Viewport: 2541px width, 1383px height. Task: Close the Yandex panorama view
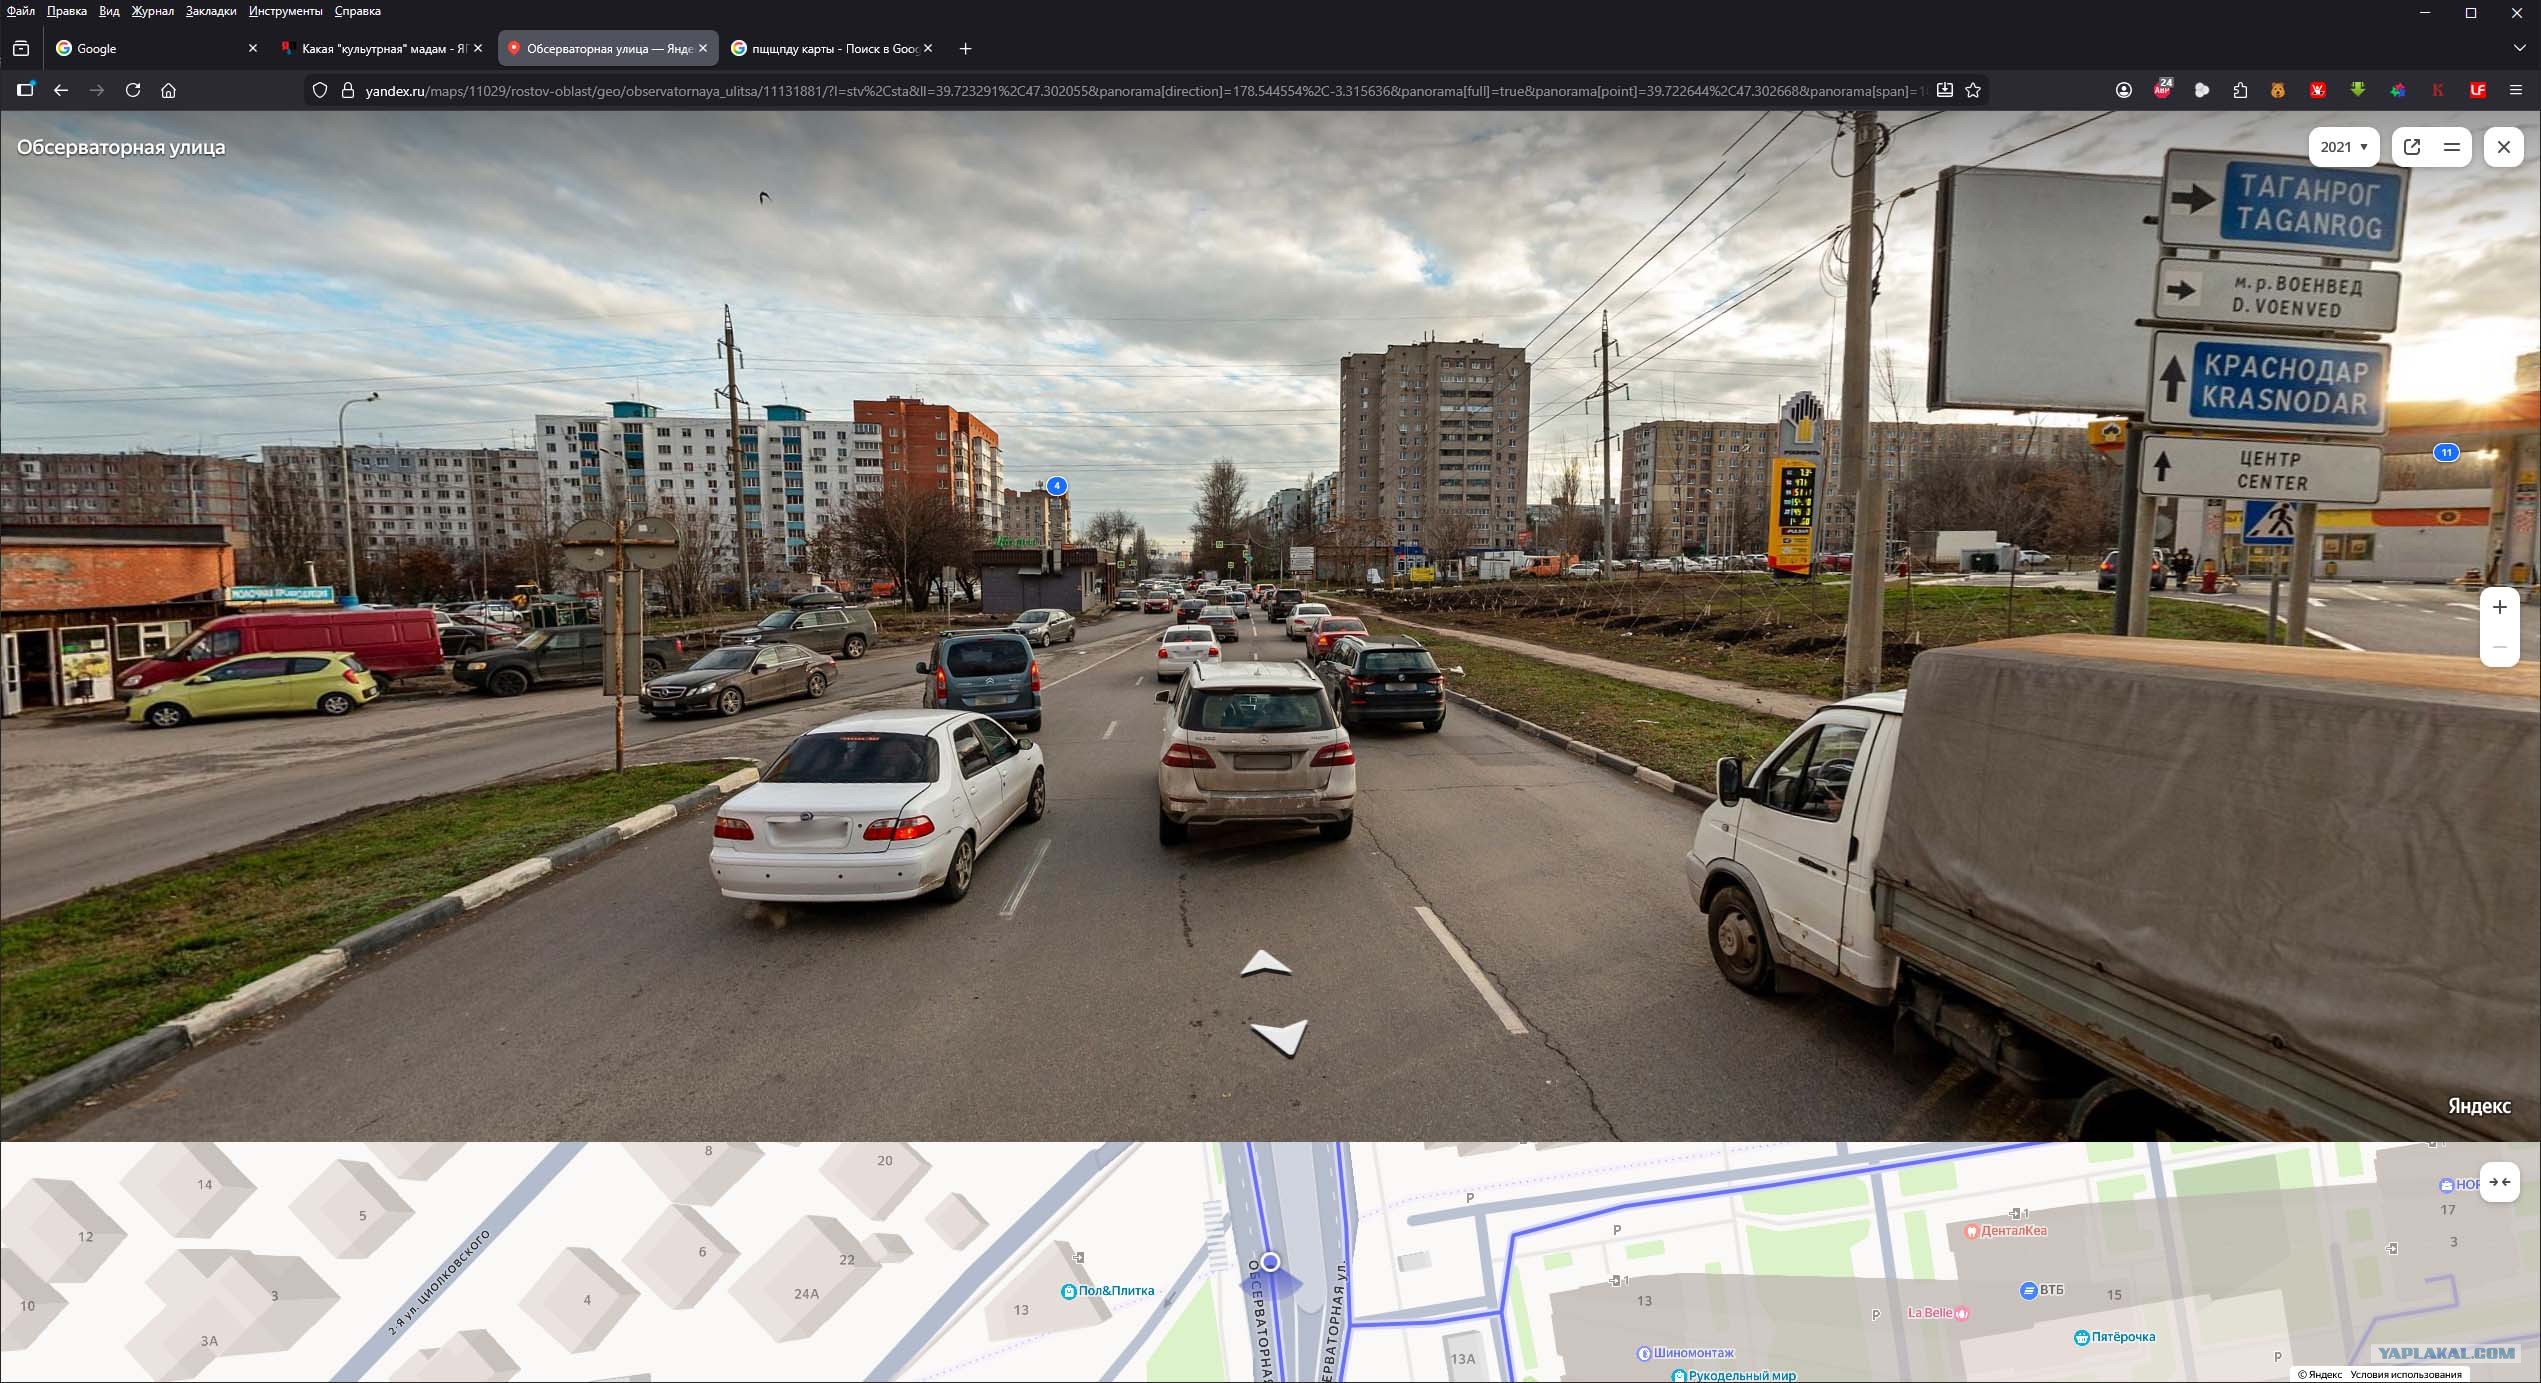[x=2503, y=147]
